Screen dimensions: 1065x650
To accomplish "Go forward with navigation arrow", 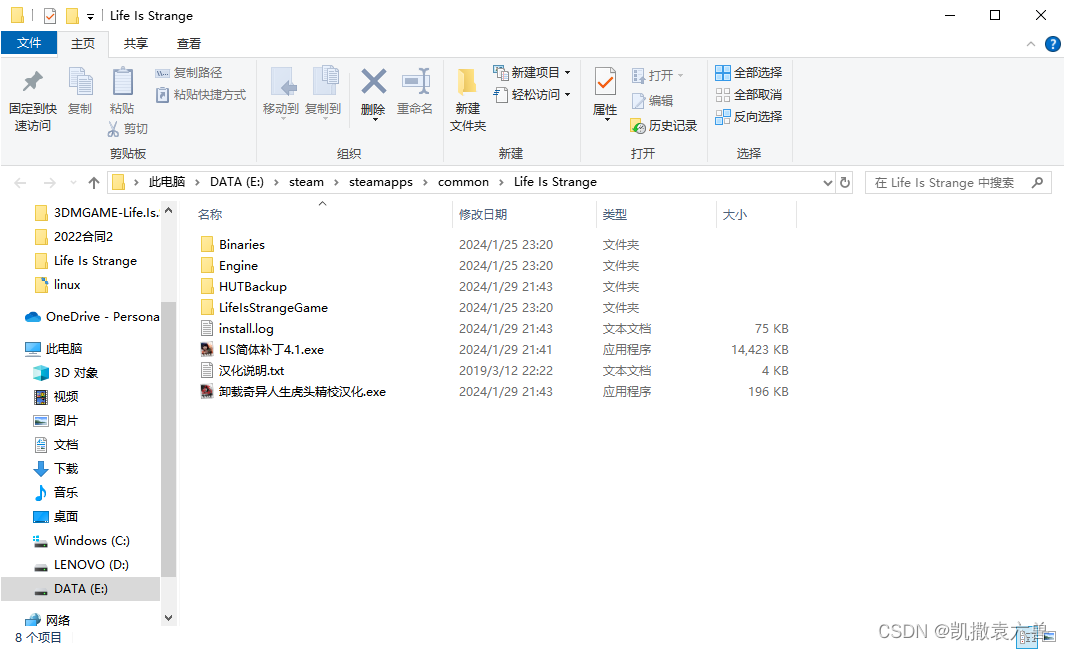I will point(50,183).
